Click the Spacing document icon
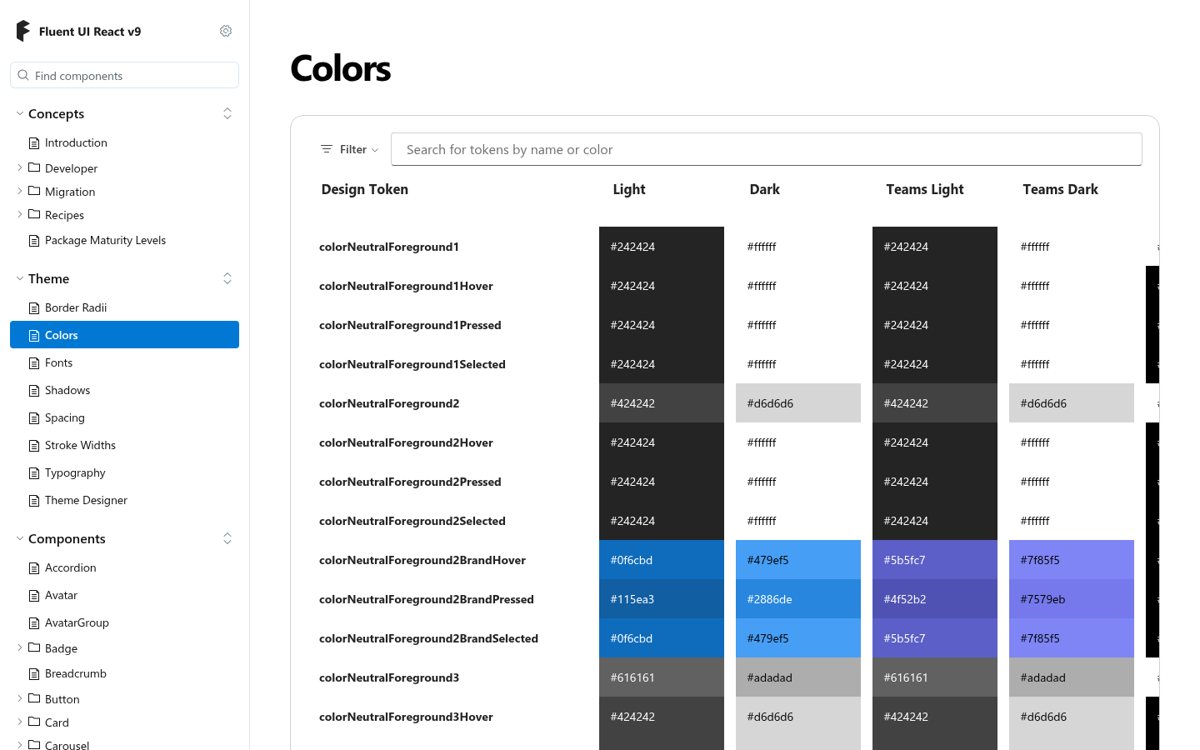 click(34, 418)
